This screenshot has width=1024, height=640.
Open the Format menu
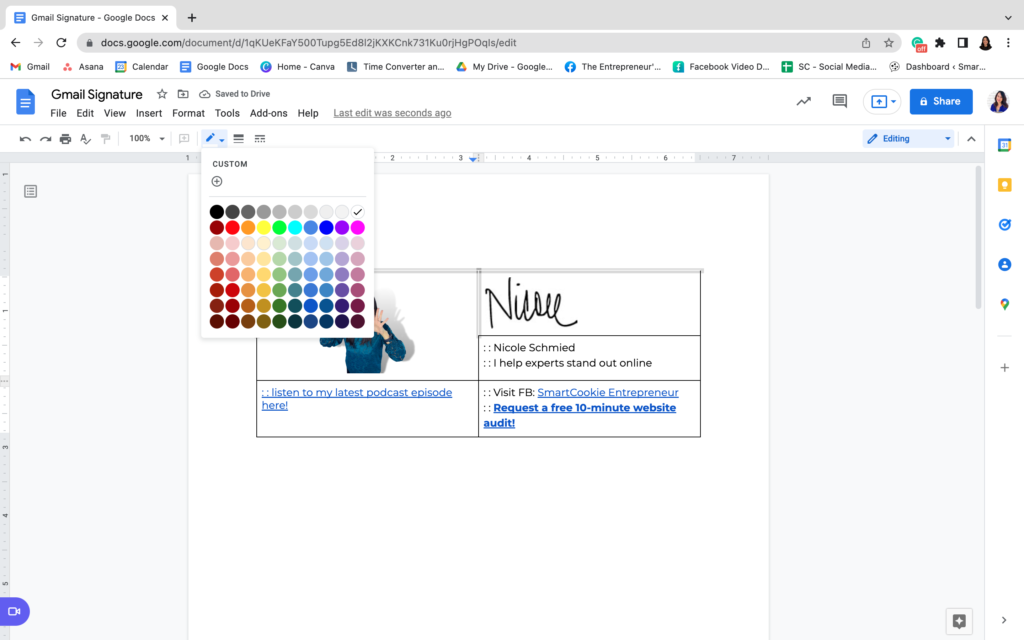(188, 113)
